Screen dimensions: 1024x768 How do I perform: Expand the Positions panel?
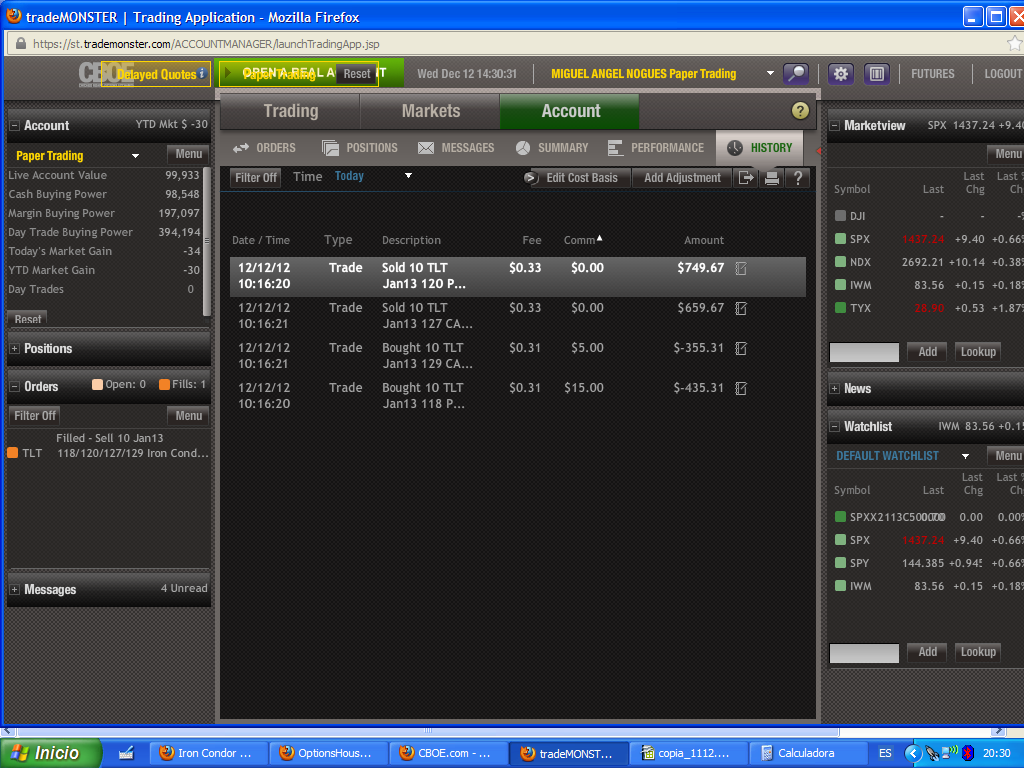tap(14, 349)
